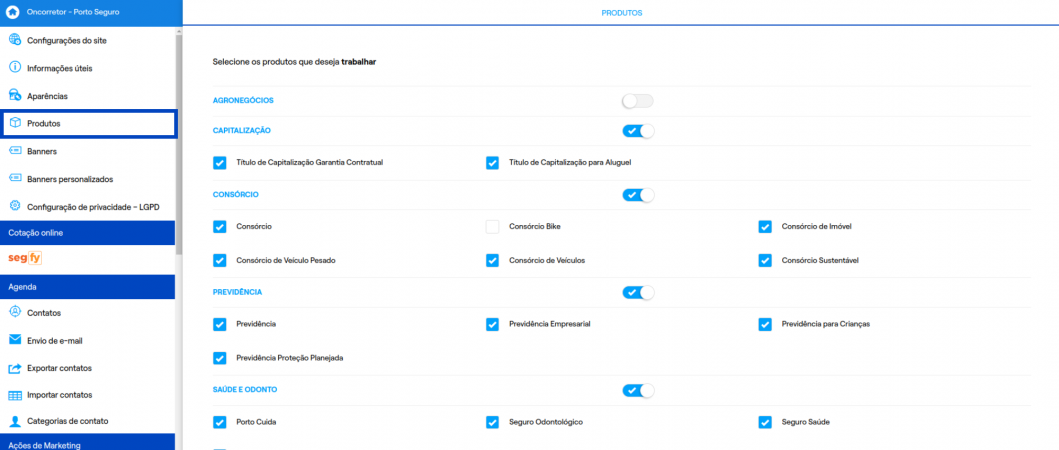The height and width of the screenshot is (450, 1059).
Task: Uncheck Consórcio de Veículo Pesado
Action: pos(219,260)
